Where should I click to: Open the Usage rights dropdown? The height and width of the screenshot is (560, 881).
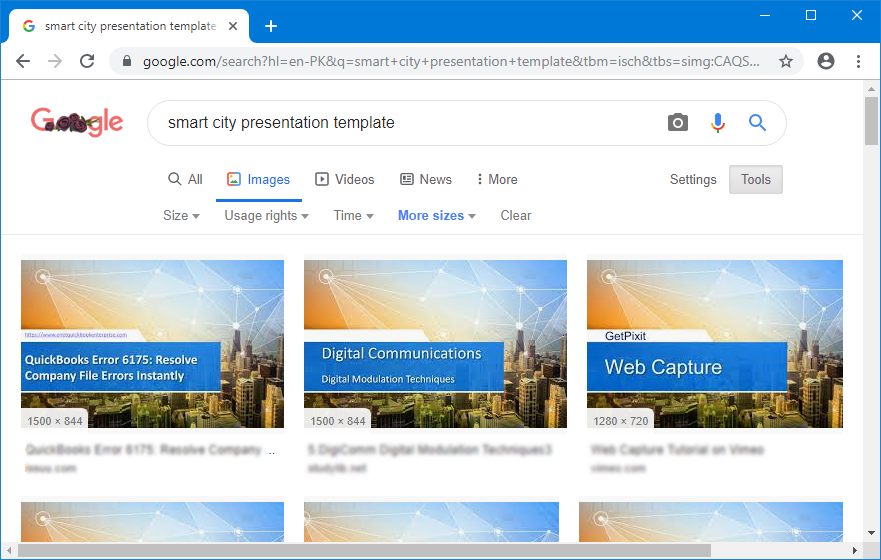(x=266, y=215)
